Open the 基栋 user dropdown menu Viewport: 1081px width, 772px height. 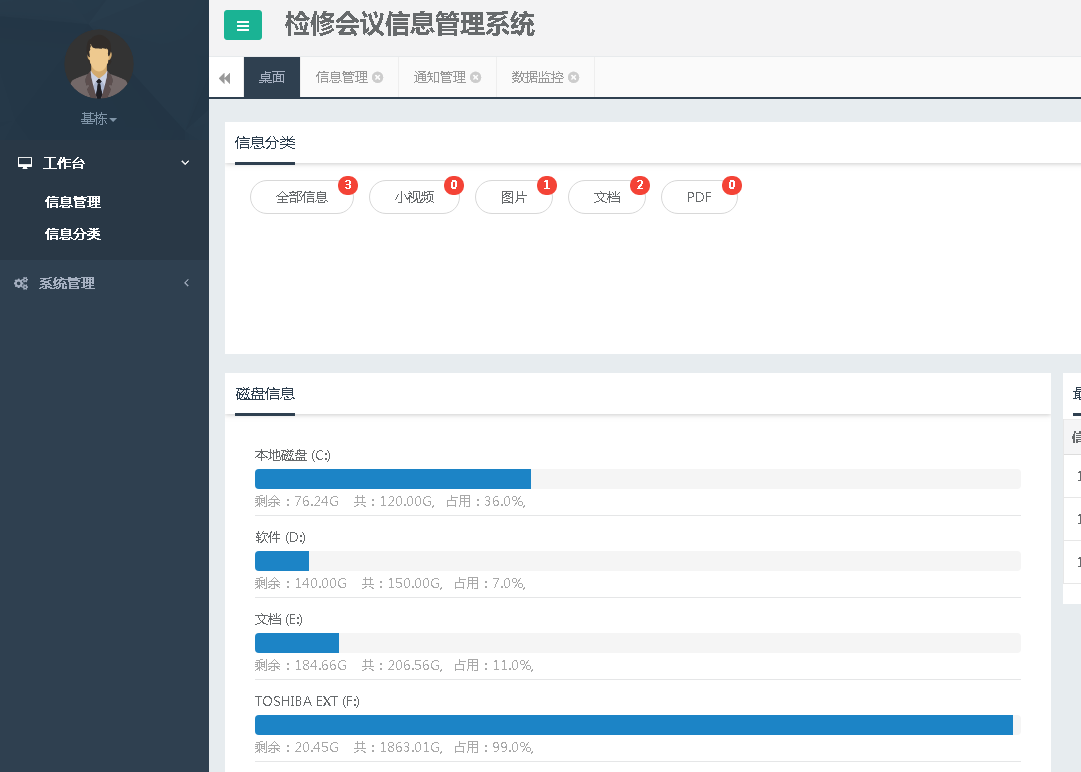click(x=99, y=119)
